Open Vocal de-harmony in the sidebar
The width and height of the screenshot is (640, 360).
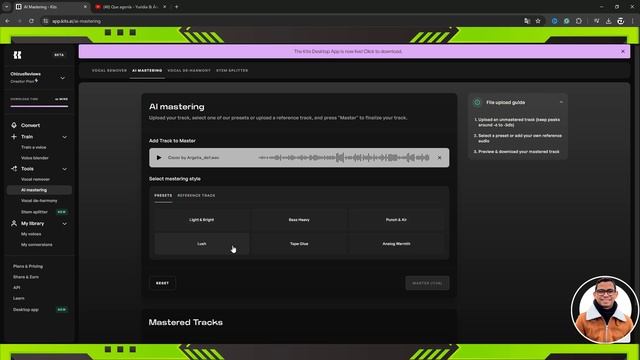(x=39, y=201)
